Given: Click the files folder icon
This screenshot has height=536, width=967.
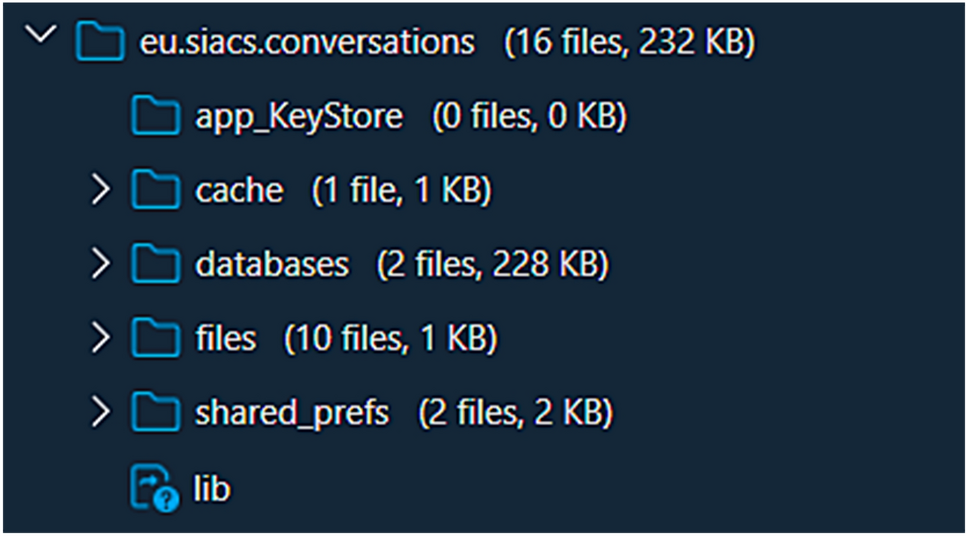Looking at the screenshot, I should (155, 338).
